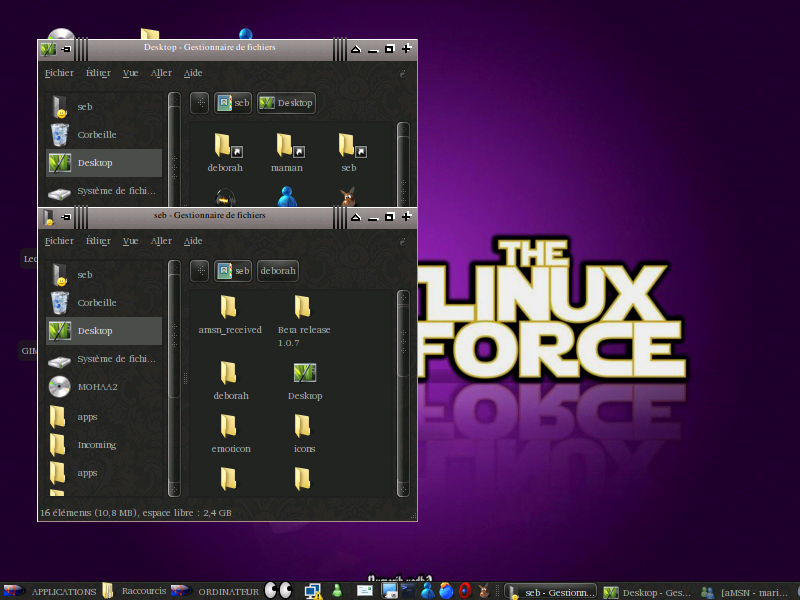Open Vue menu in seb window
The height and width of the screenshot is (600, 800).
click(x=131, y=241)
